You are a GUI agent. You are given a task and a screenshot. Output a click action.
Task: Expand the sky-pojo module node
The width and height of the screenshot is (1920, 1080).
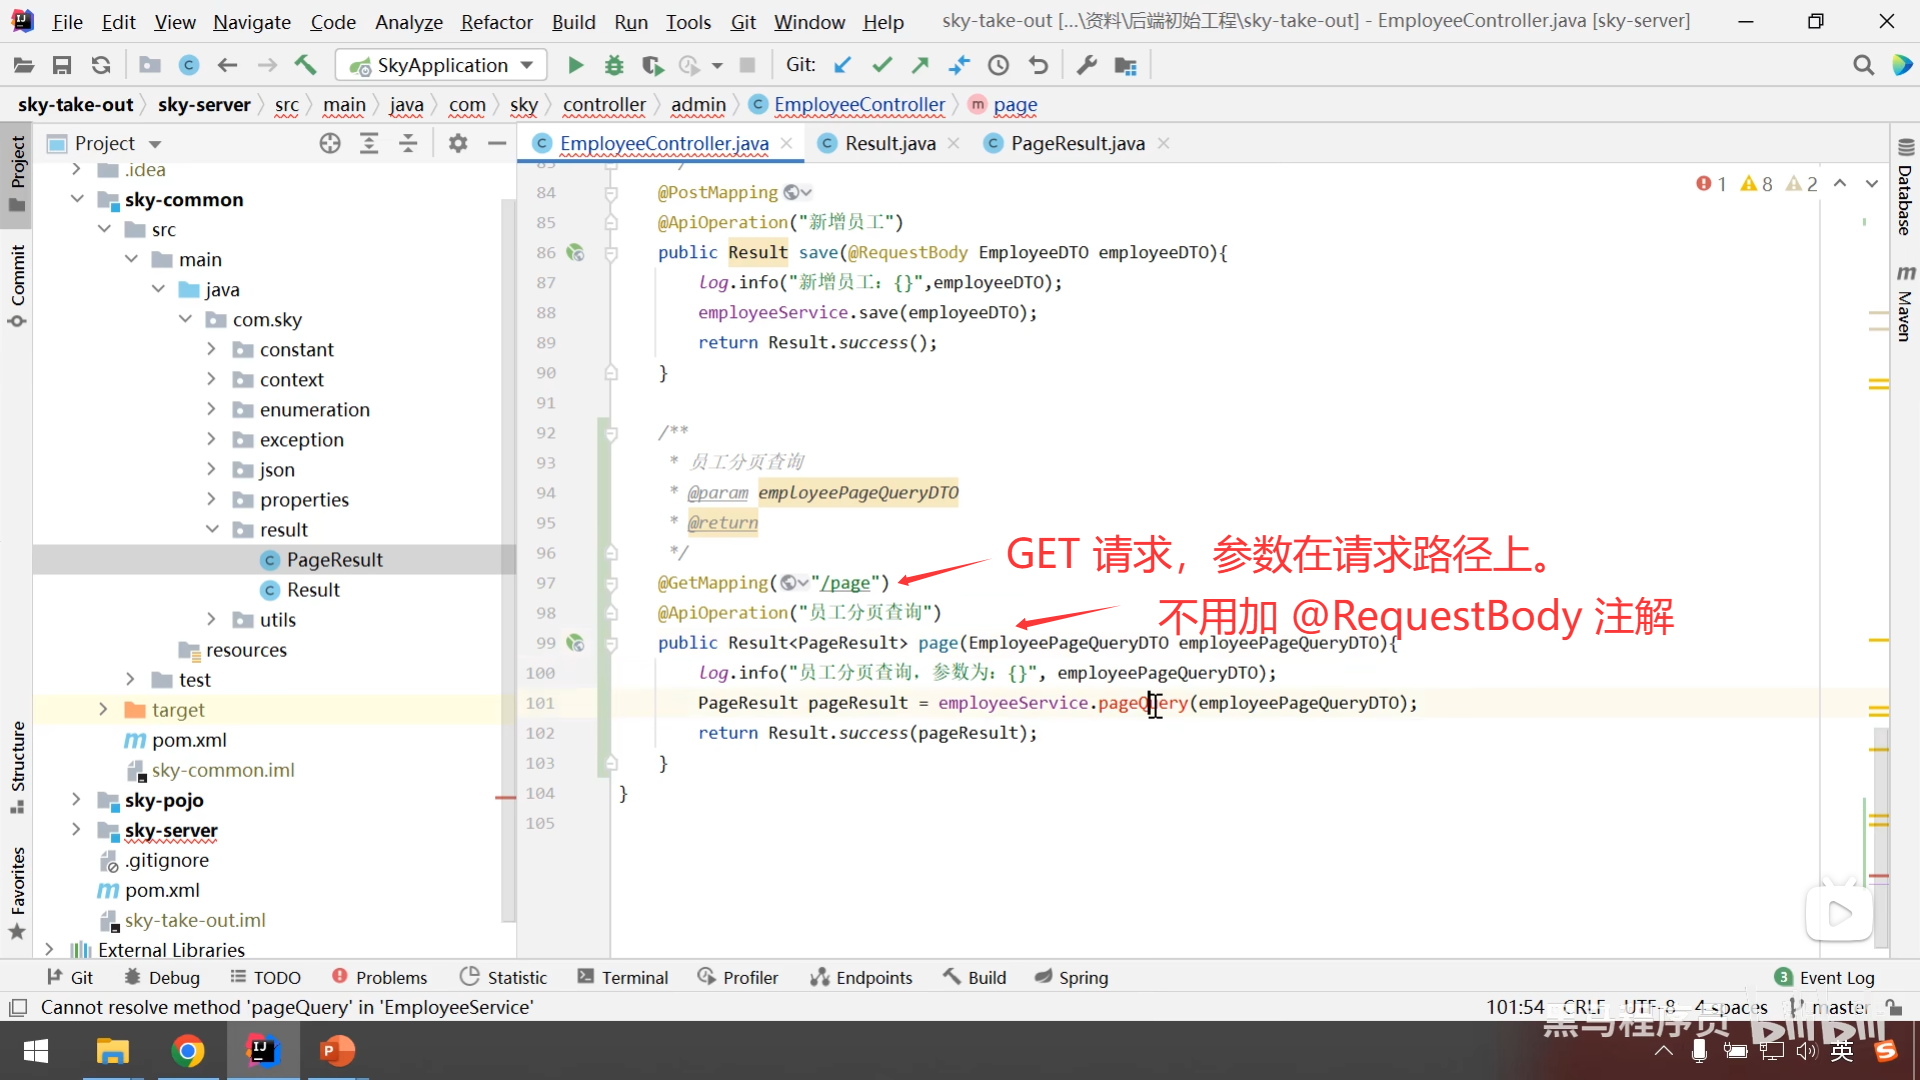pos(76,800)
